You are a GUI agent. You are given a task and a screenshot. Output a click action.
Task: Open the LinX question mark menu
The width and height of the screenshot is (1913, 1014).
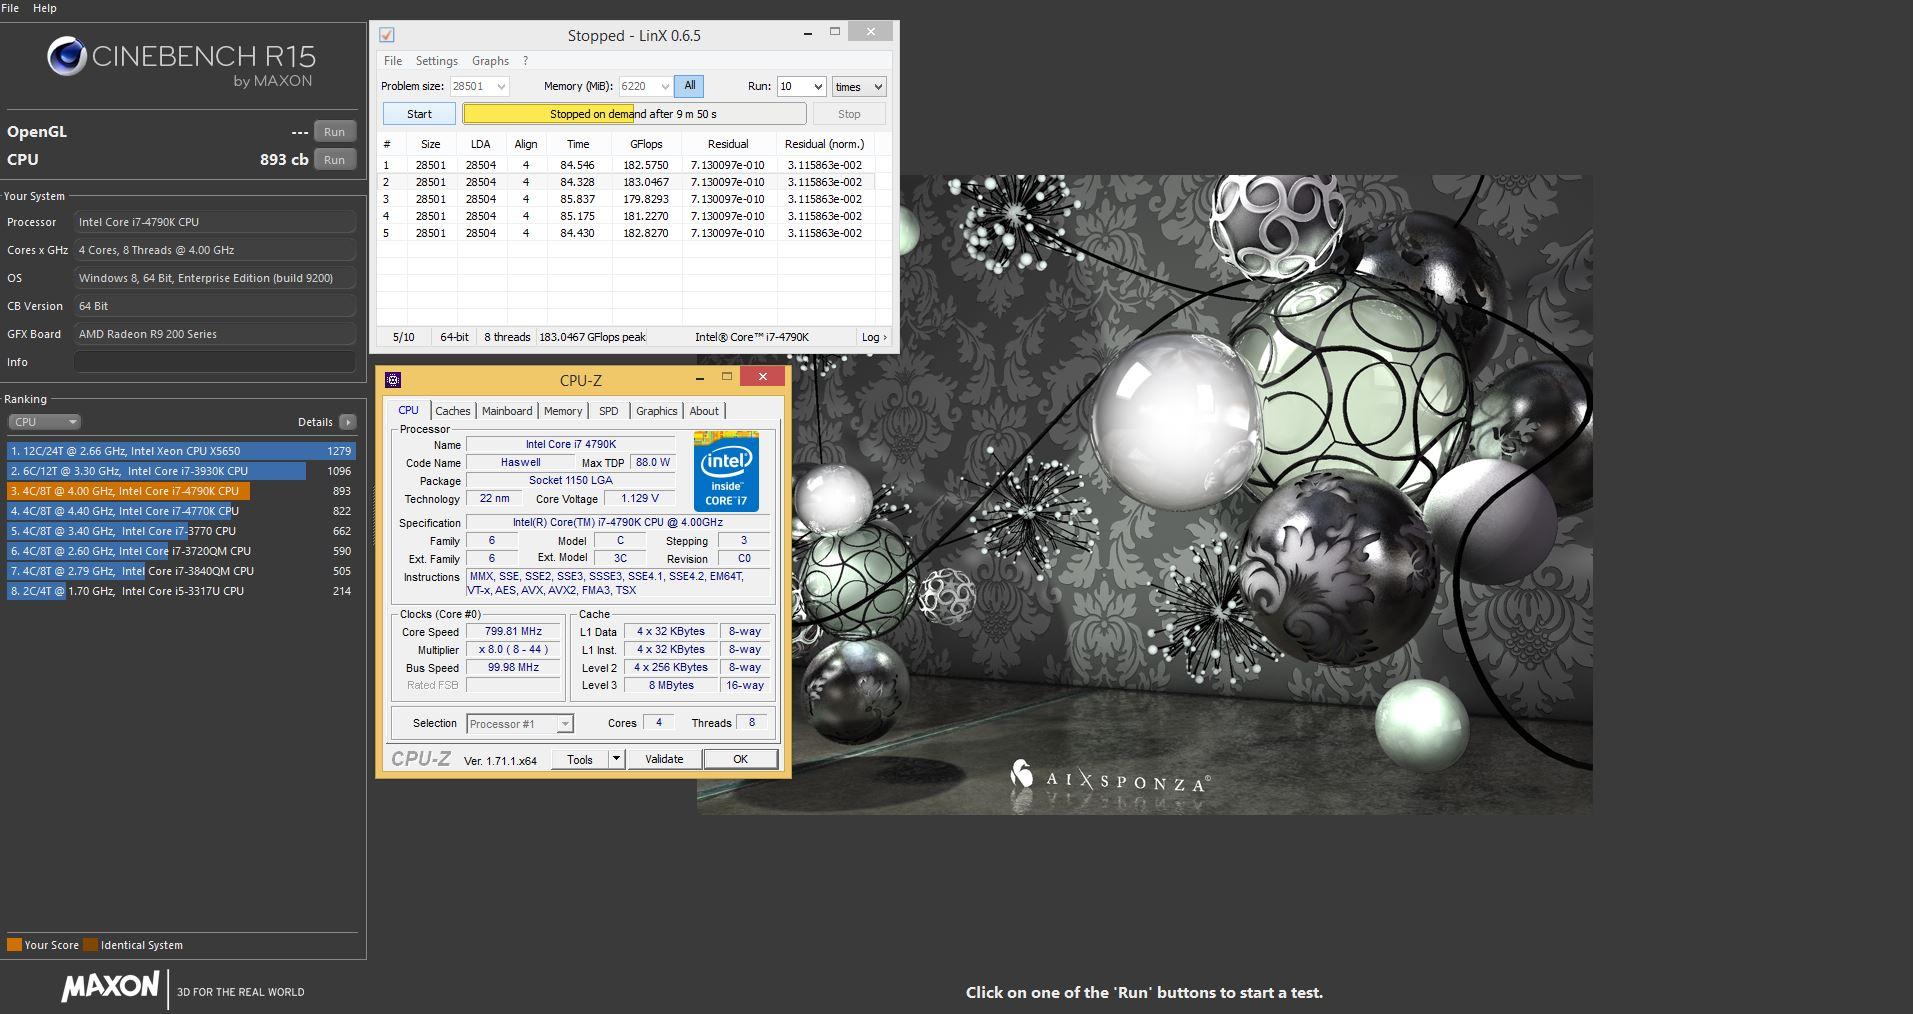coord(525,61)
